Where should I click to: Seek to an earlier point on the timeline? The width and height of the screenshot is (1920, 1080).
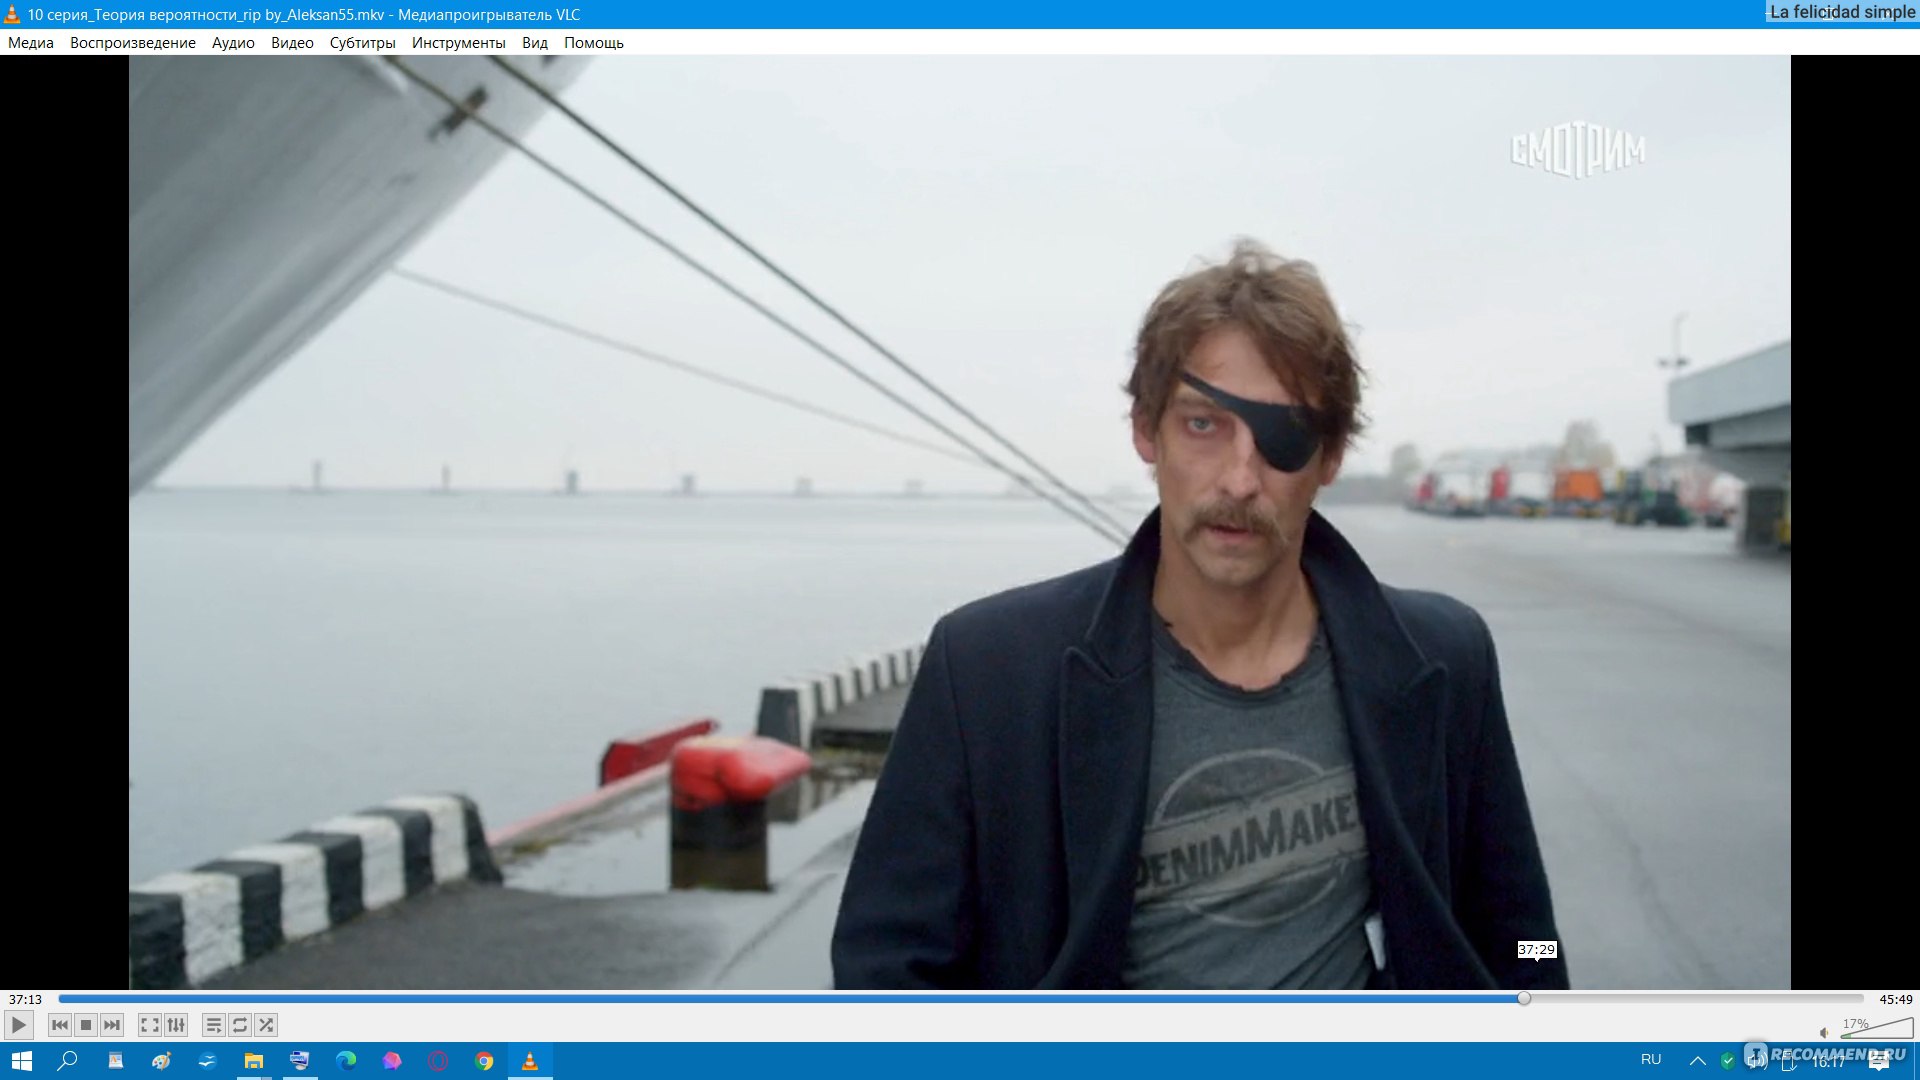(790, 998)
